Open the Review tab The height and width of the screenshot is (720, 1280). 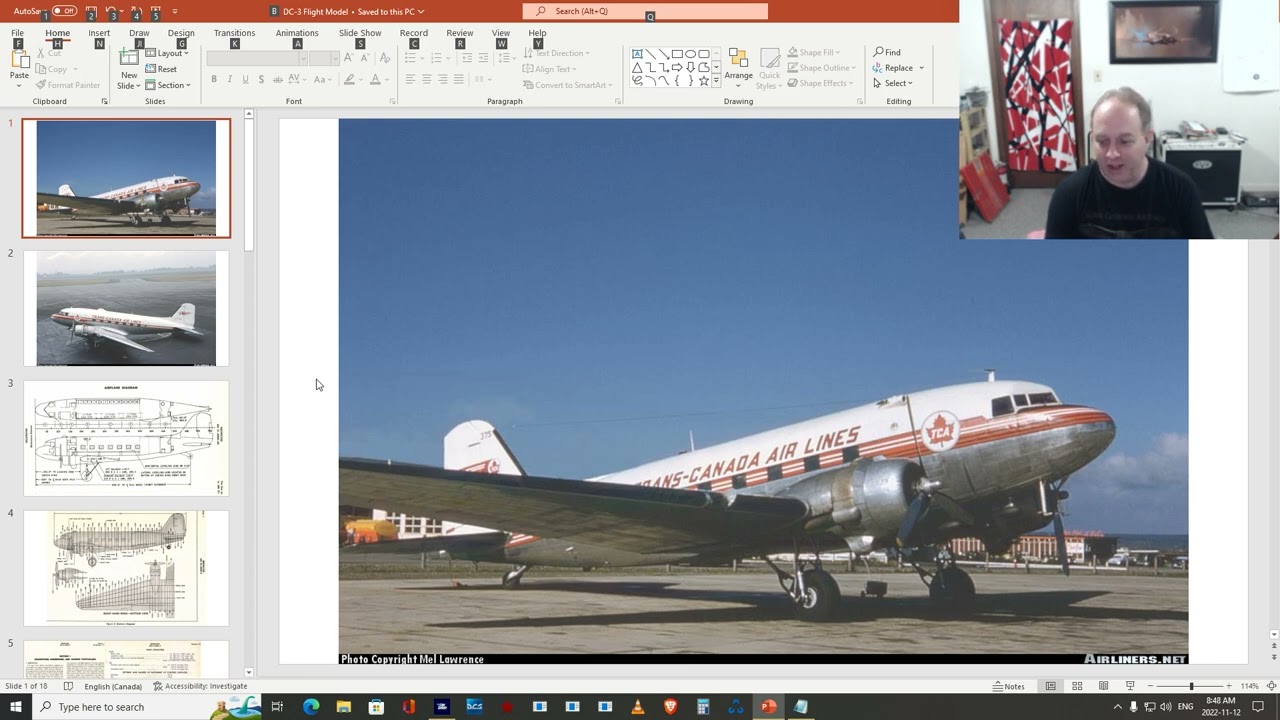(x=460, y=33)
